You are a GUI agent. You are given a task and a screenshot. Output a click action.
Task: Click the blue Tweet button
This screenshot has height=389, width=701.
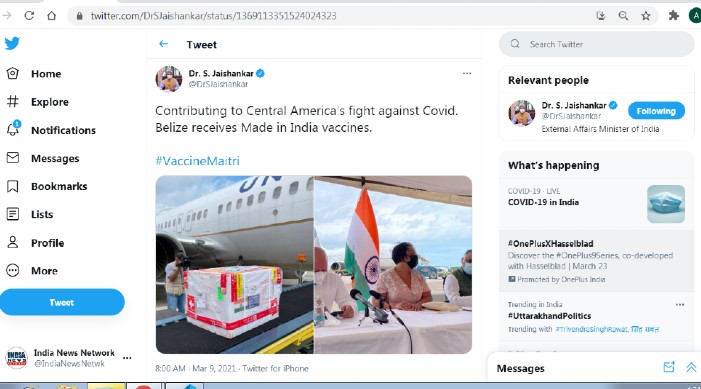[x=62, y=302]
